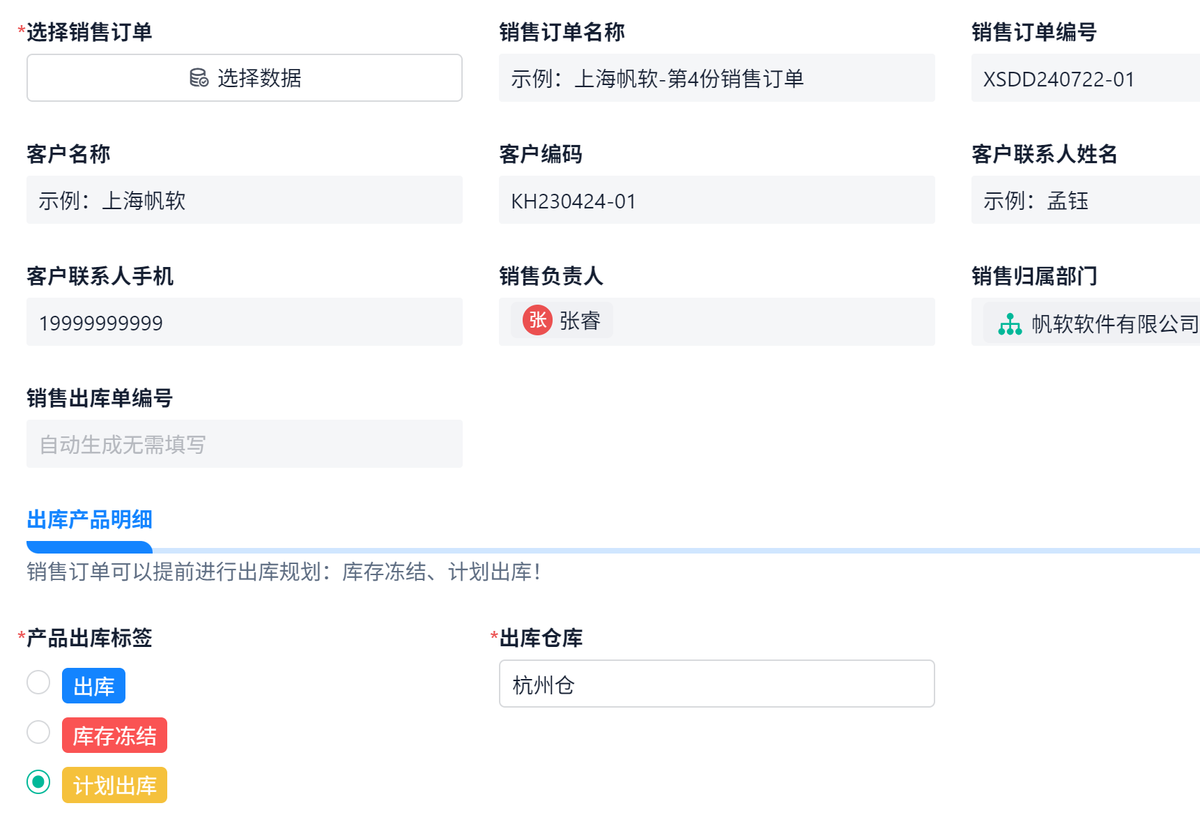Image resolution: width=1200 pixels, height=831 pixels.
Task: Click the 销售出库单编号 auto-generated field
Action: tap(244, 444)
